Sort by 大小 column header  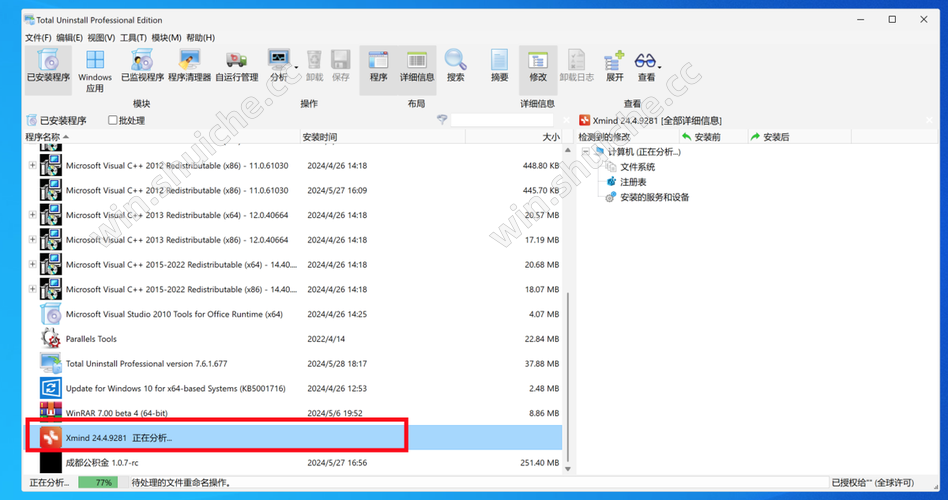[514, 137]
